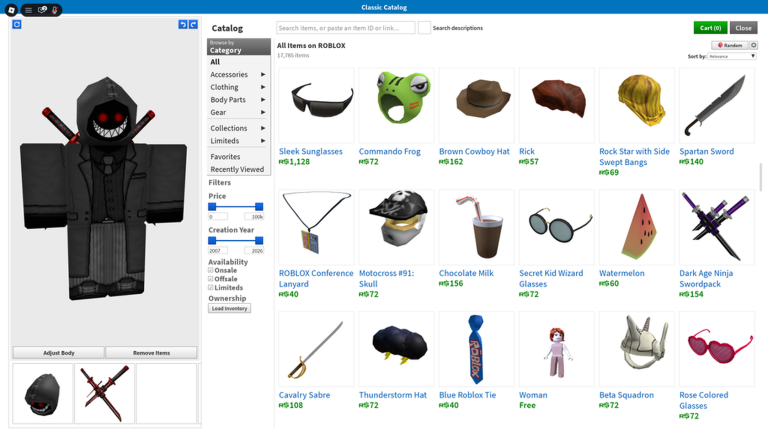Image resolution: width=768 pixels, height=432 pixels.
Task: Select the equipped hooded head thumbnail
Action: coord(43,393)
